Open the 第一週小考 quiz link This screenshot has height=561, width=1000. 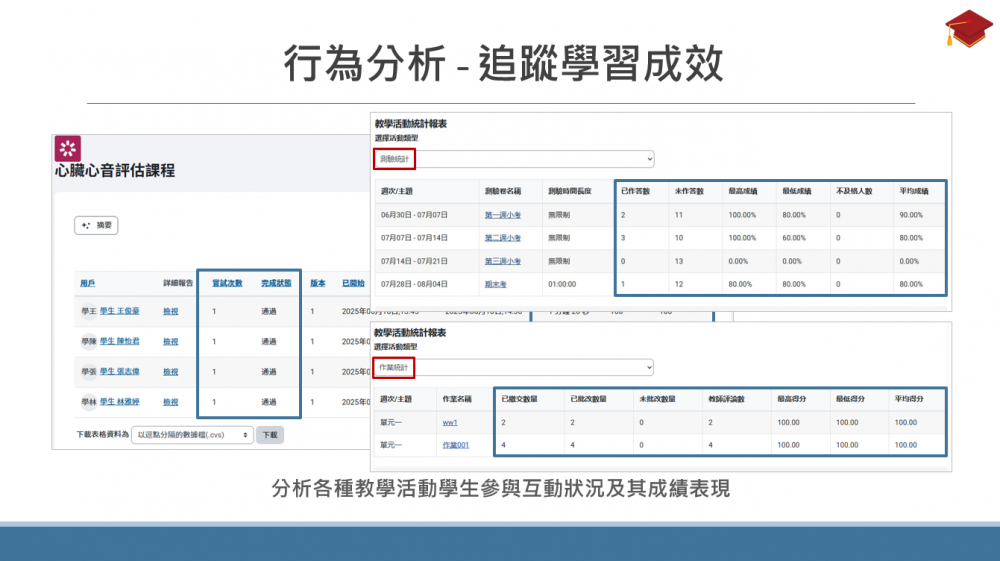503,215
